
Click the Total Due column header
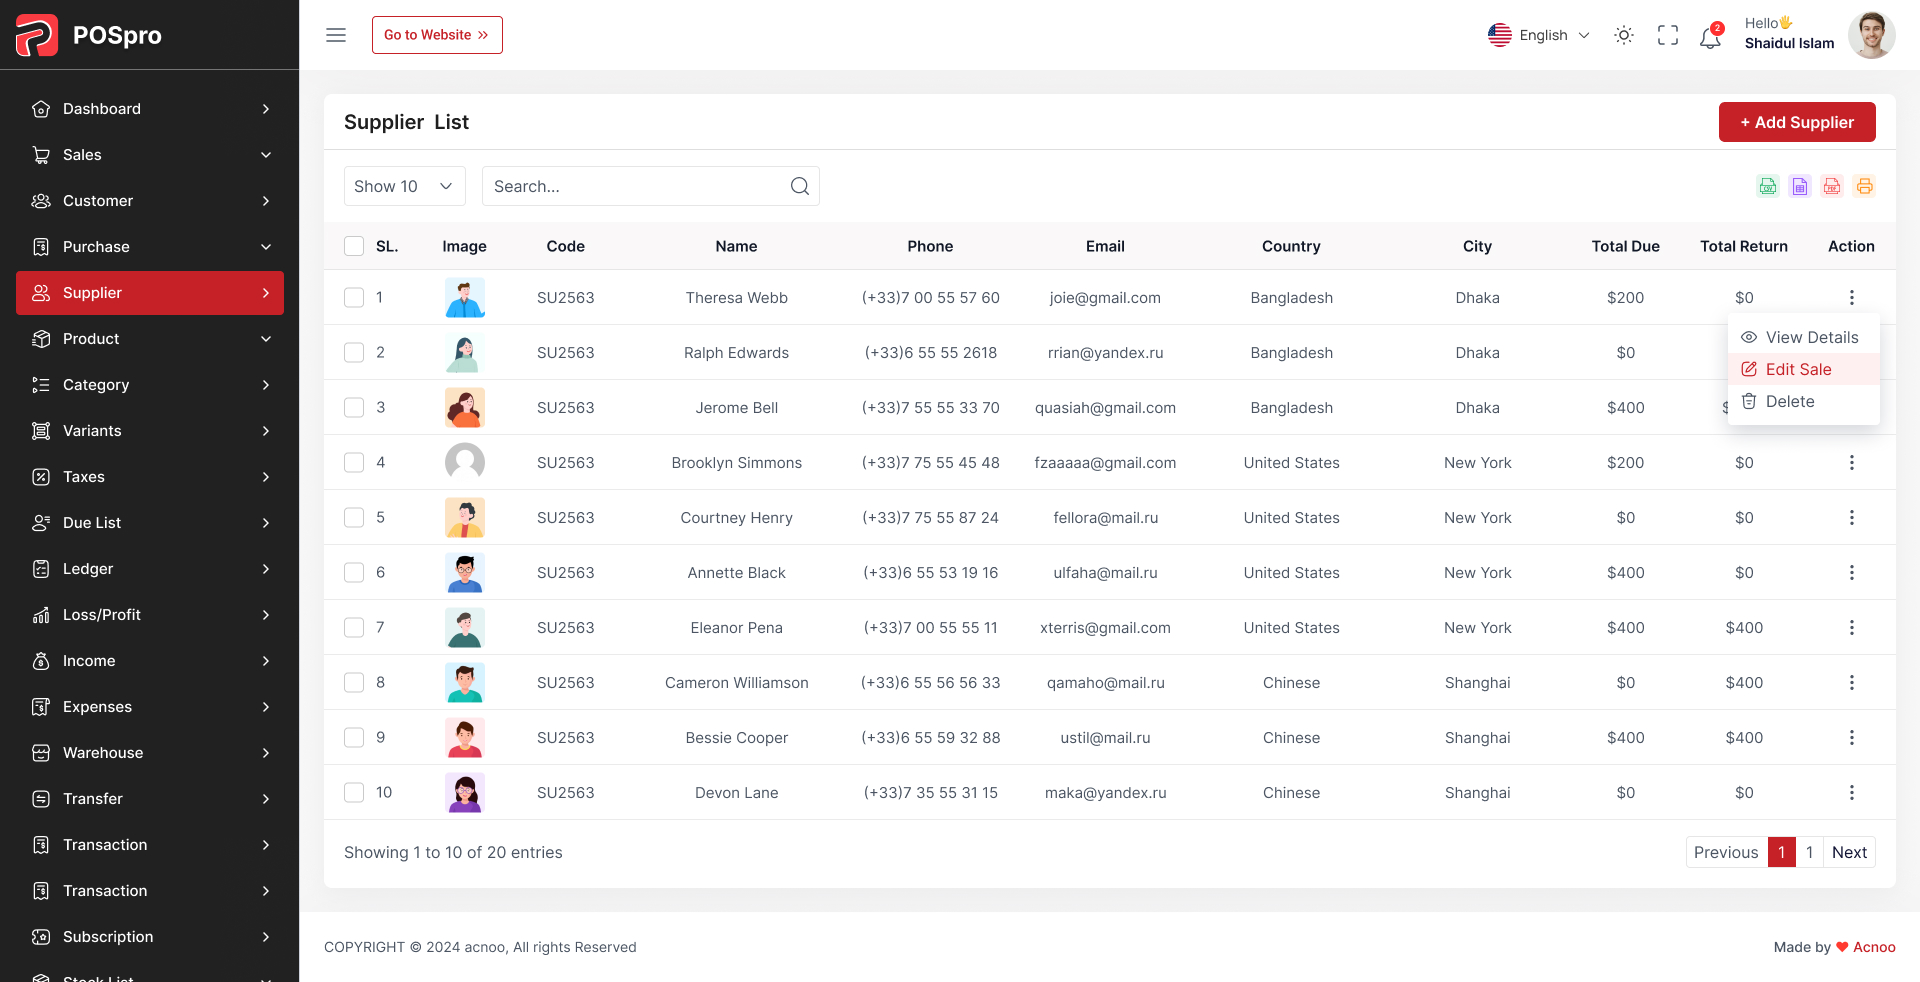[x=1626, y=246]
